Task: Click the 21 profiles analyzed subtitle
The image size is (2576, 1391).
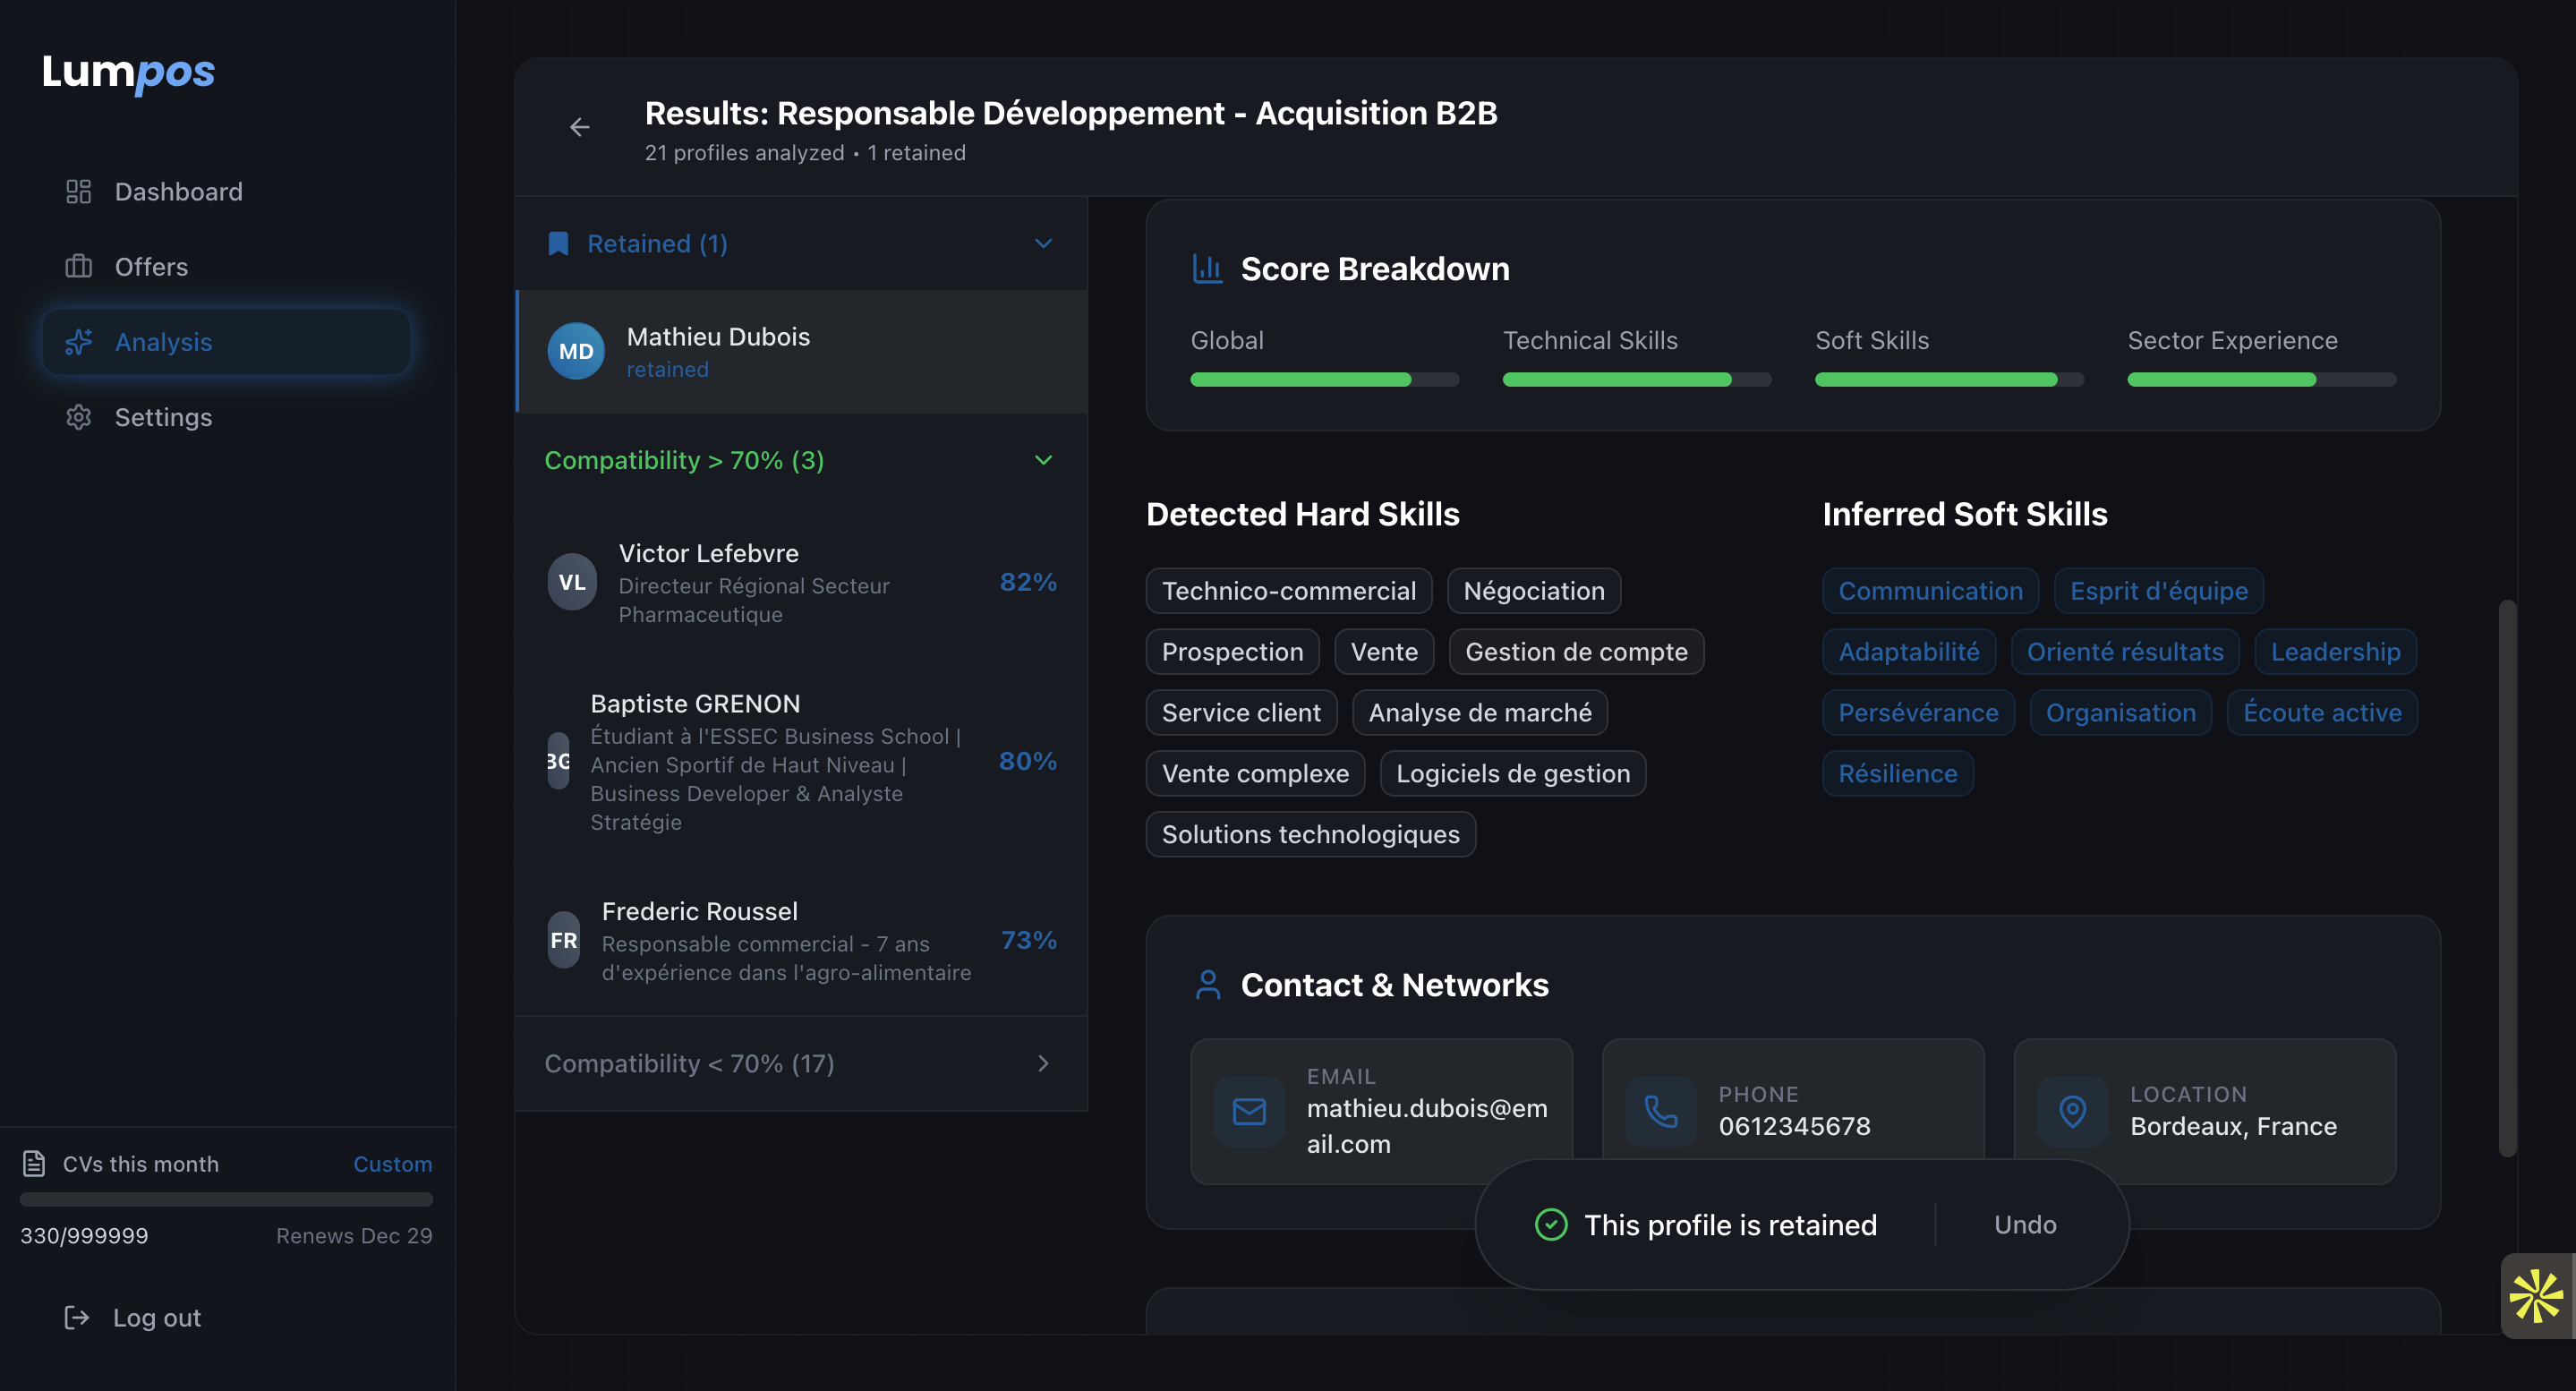Action: (x=744, y=152)
